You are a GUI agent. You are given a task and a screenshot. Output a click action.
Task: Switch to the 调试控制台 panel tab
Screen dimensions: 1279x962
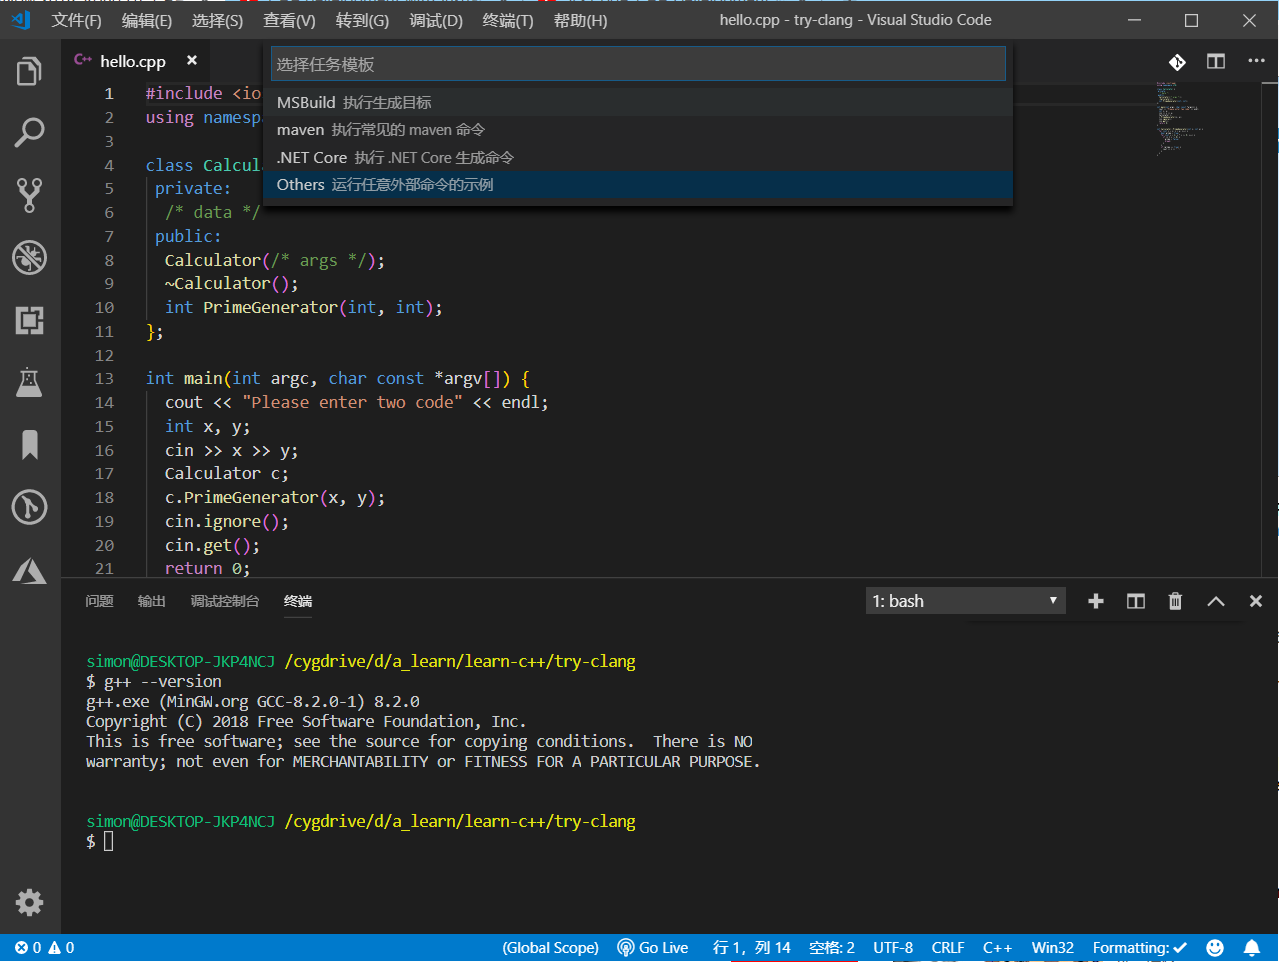pos(225,601)
